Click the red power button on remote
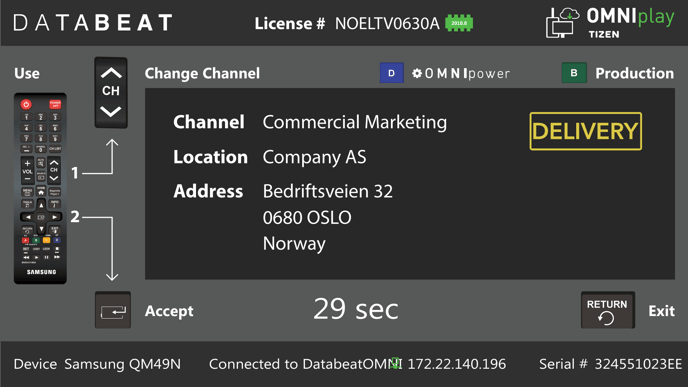 [x=26, y=104]
